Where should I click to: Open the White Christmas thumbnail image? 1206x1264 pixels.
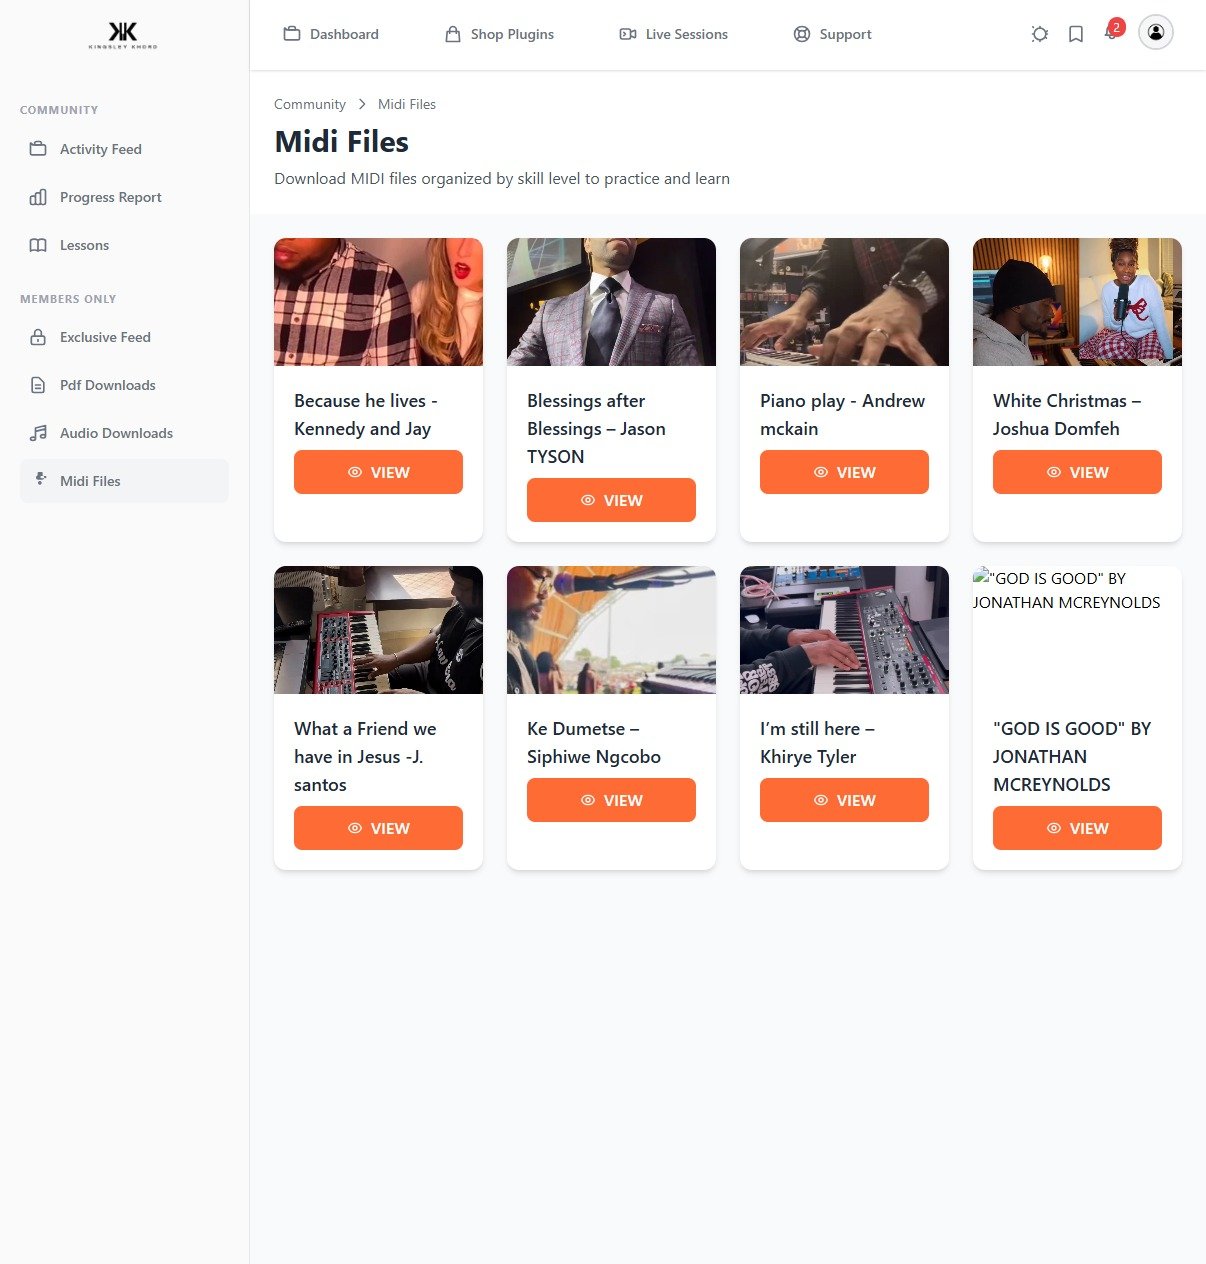click(x=1077, y=302)
